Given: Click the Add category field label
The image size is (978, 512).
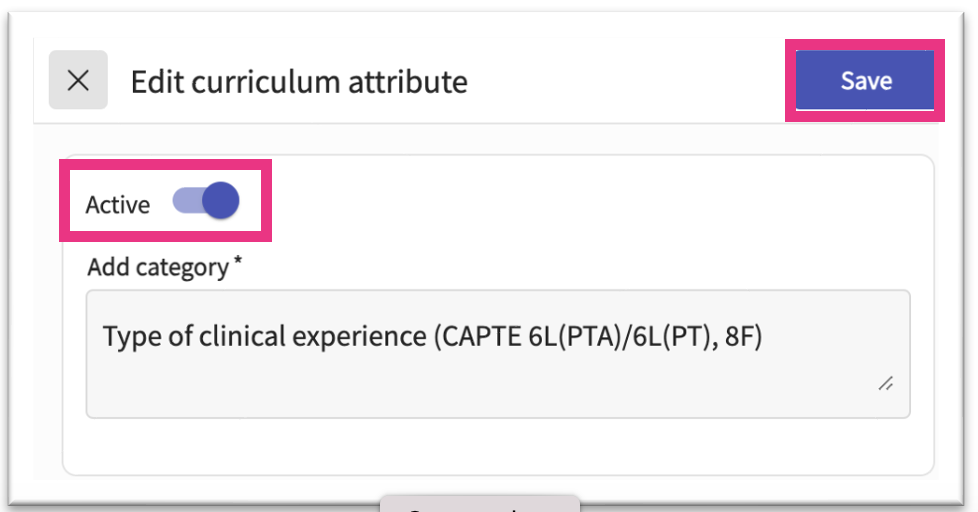Looking at the screenshot, I should click(x=157, y=268).
